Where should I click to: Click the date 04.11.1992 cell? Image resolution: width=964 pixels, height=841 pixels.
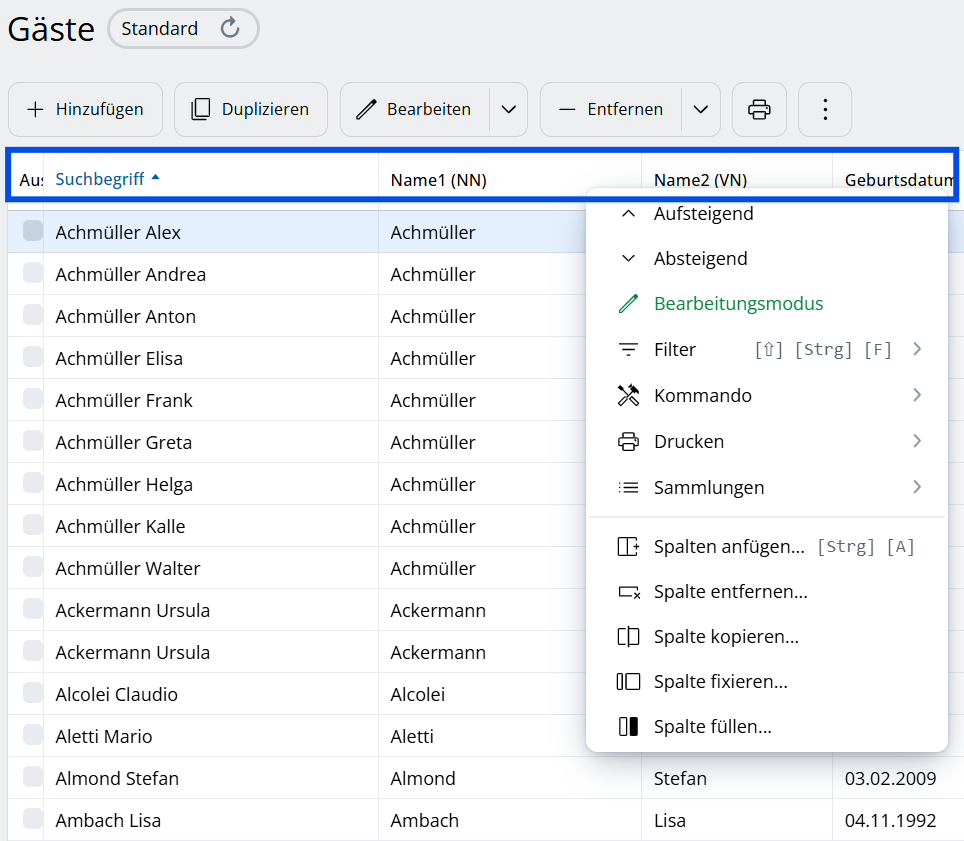click(890, 820)
